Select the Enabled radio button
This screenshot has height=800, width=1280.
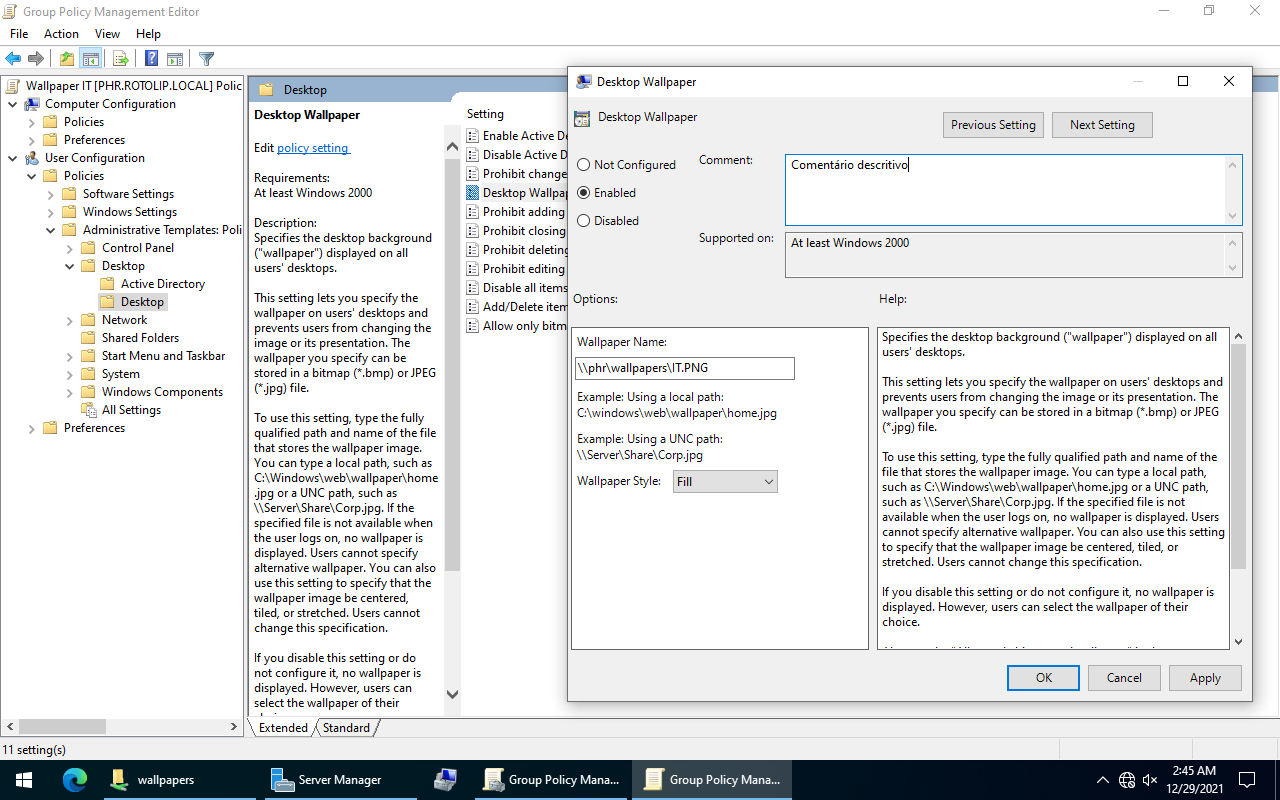click(584, 193)
